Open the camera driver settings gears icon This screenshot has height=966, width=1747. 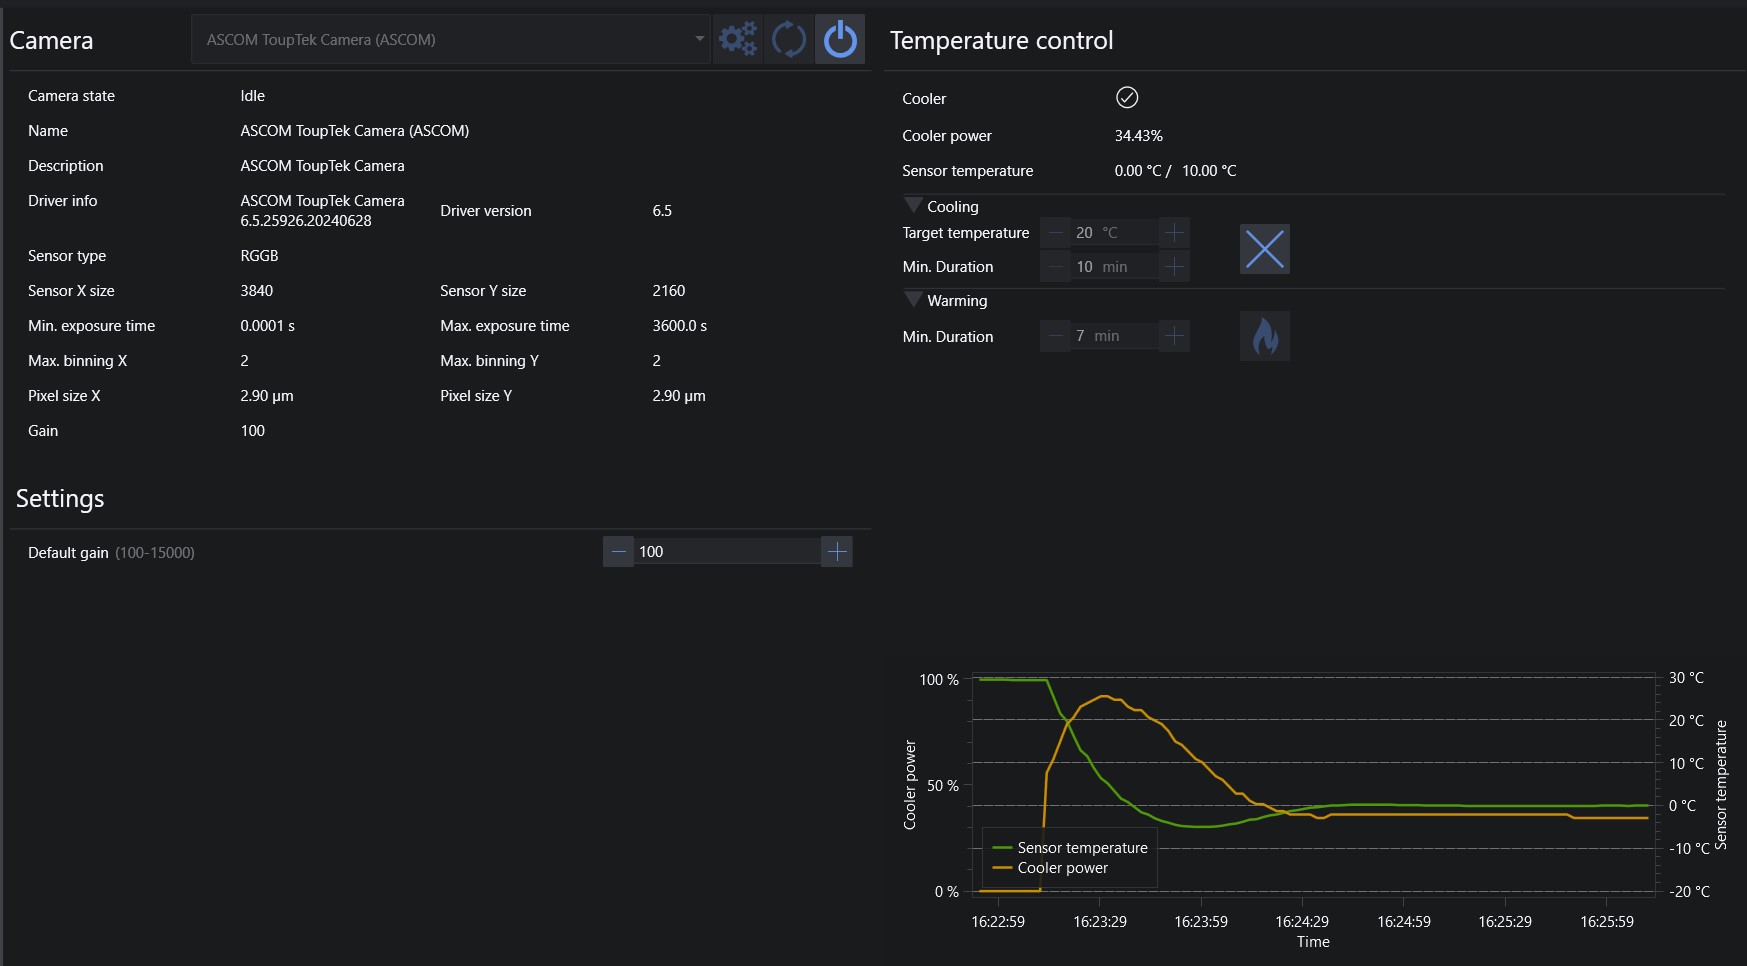point(738,40)
